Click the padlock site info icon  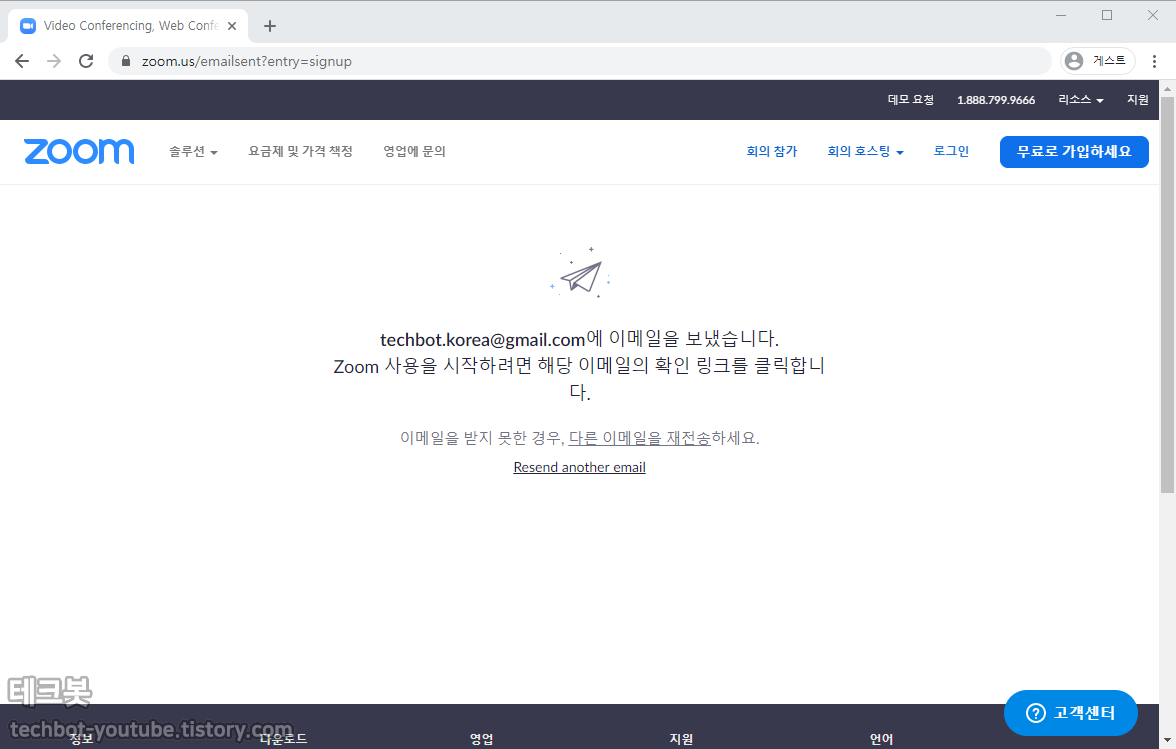tap(126, 61)
